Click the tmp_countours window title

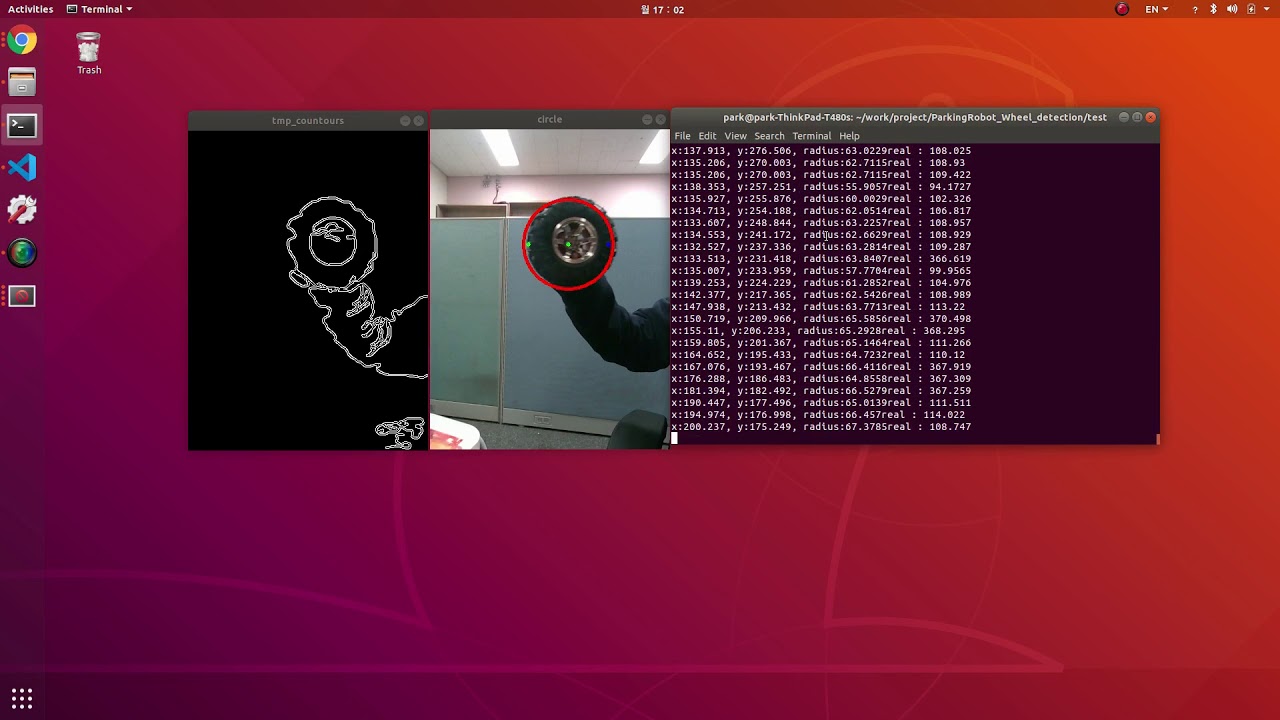click(308, 120)
